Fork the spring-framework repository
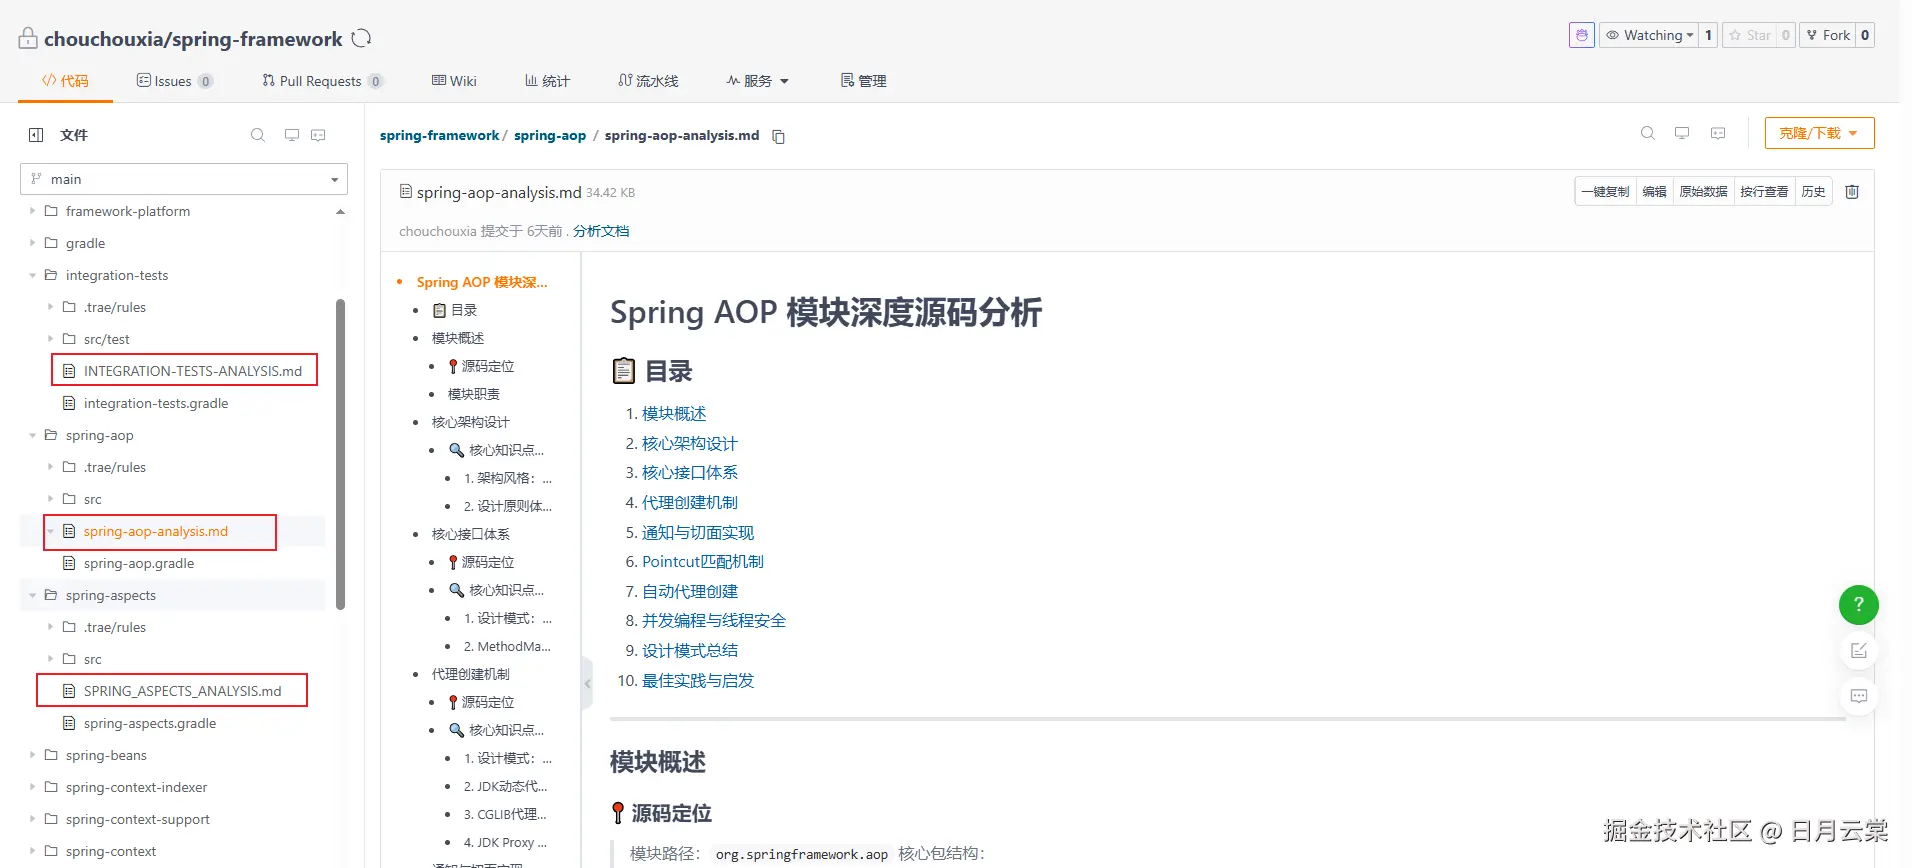The image size is (1912, 868). (x=1828, y=35)
